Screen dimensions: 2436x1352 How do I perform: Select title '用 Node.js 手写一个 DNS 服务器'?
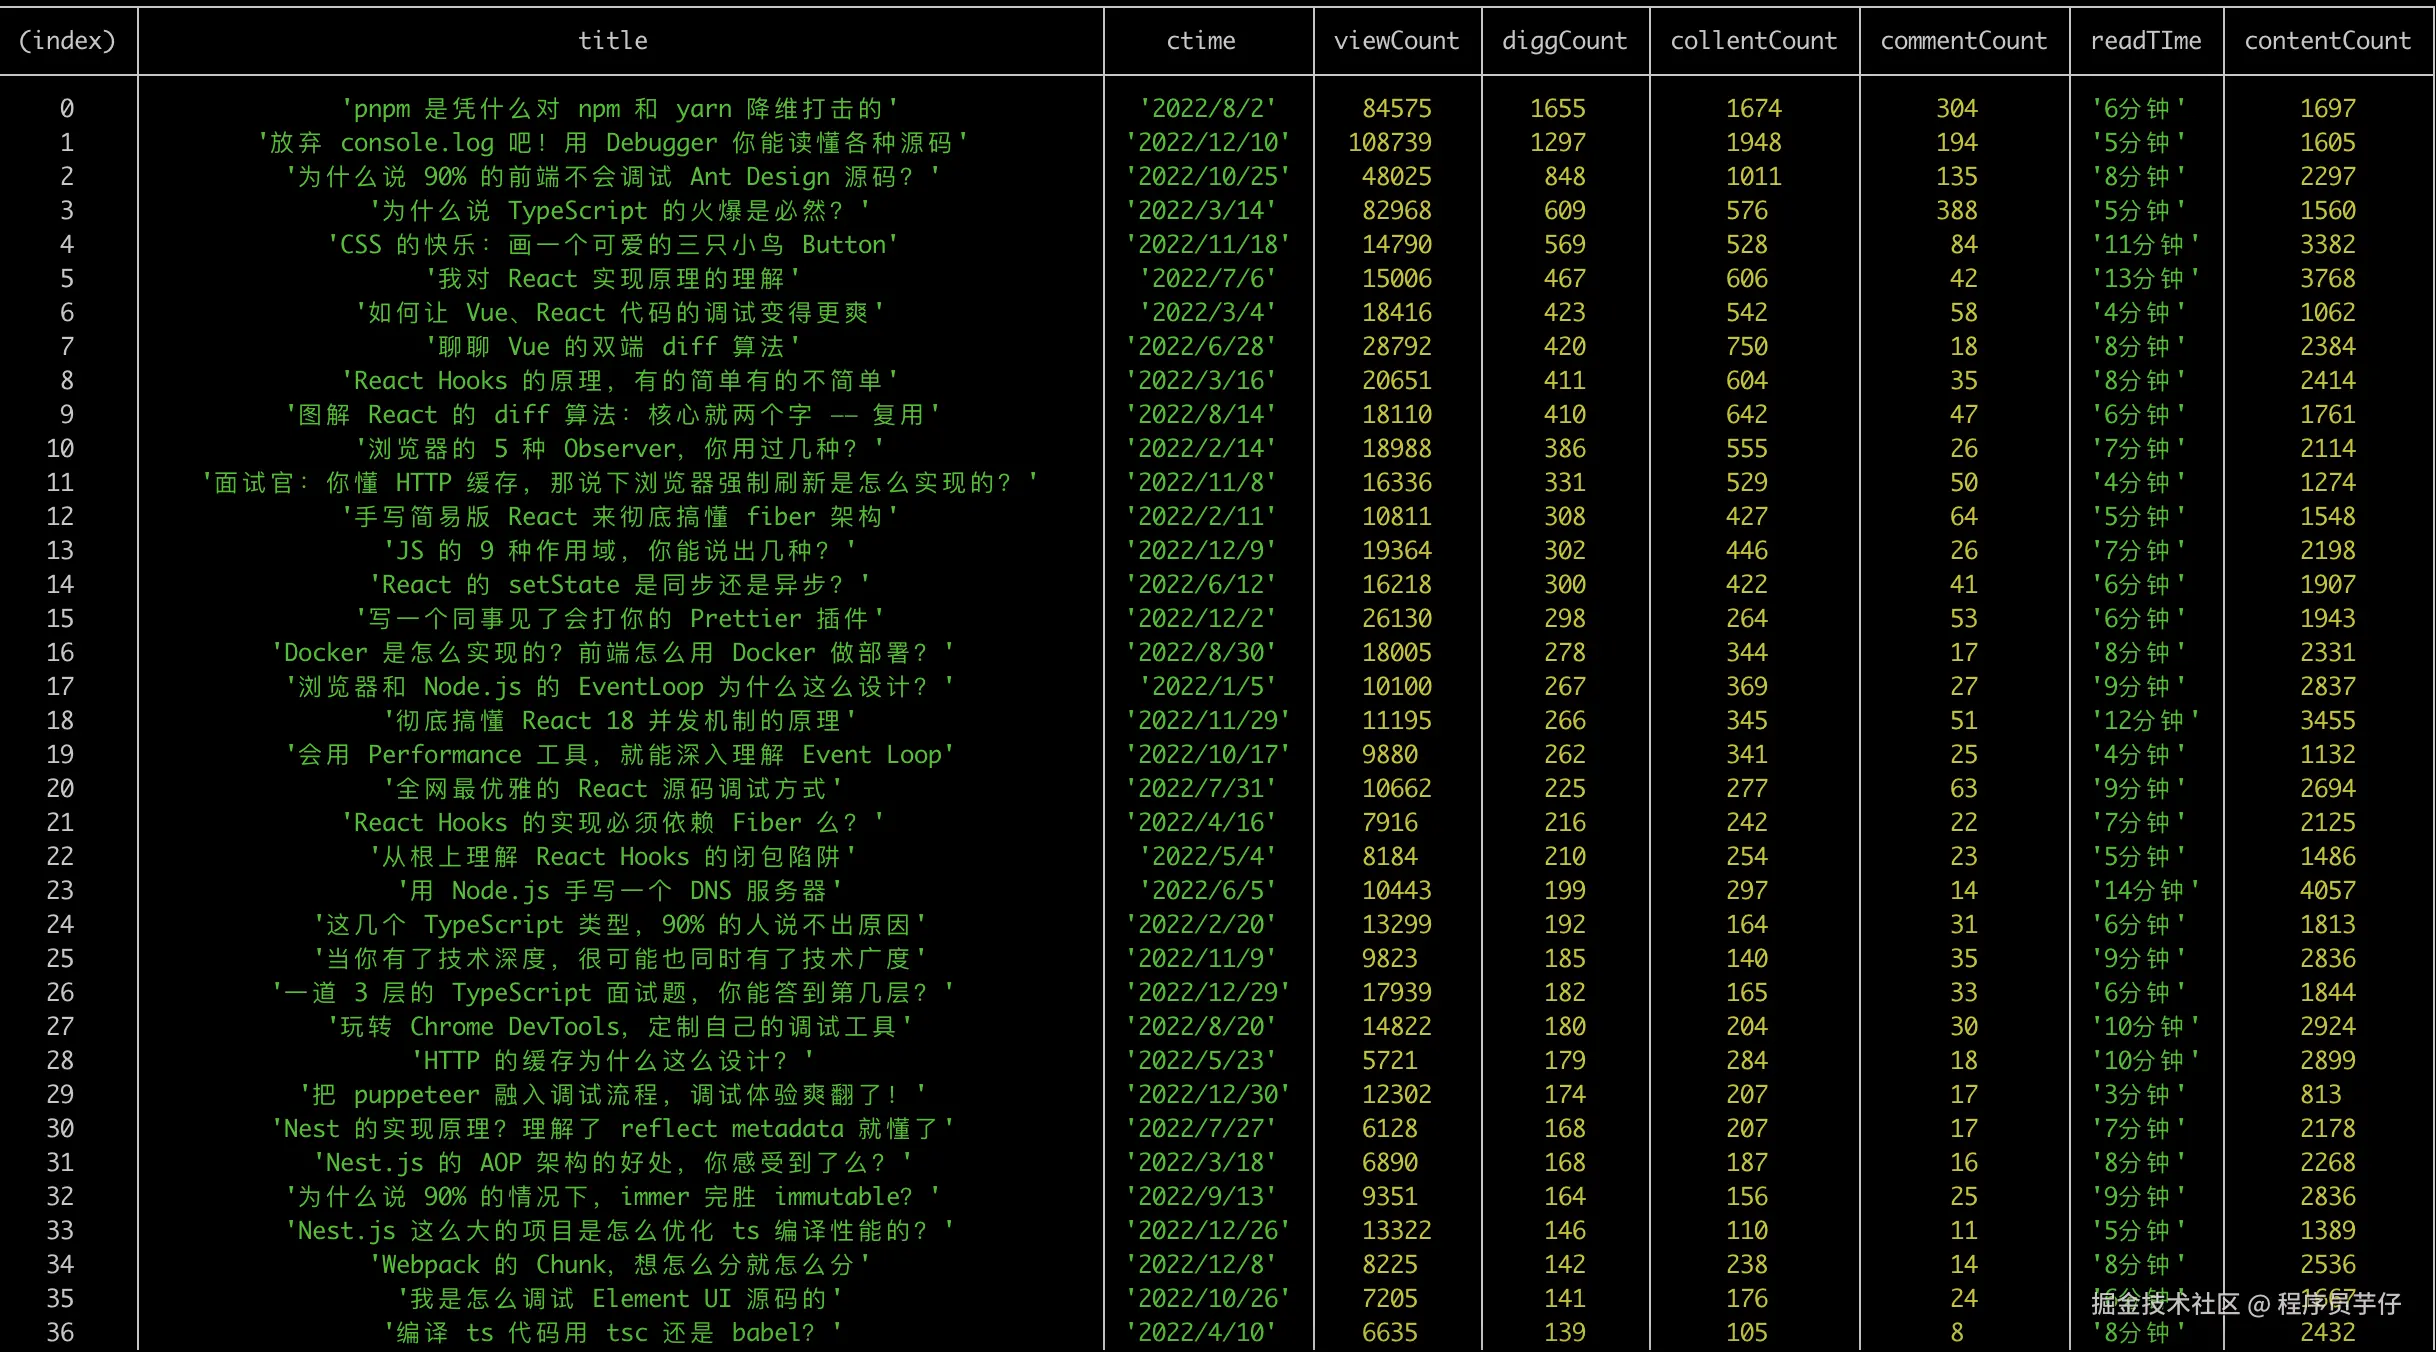620,891
